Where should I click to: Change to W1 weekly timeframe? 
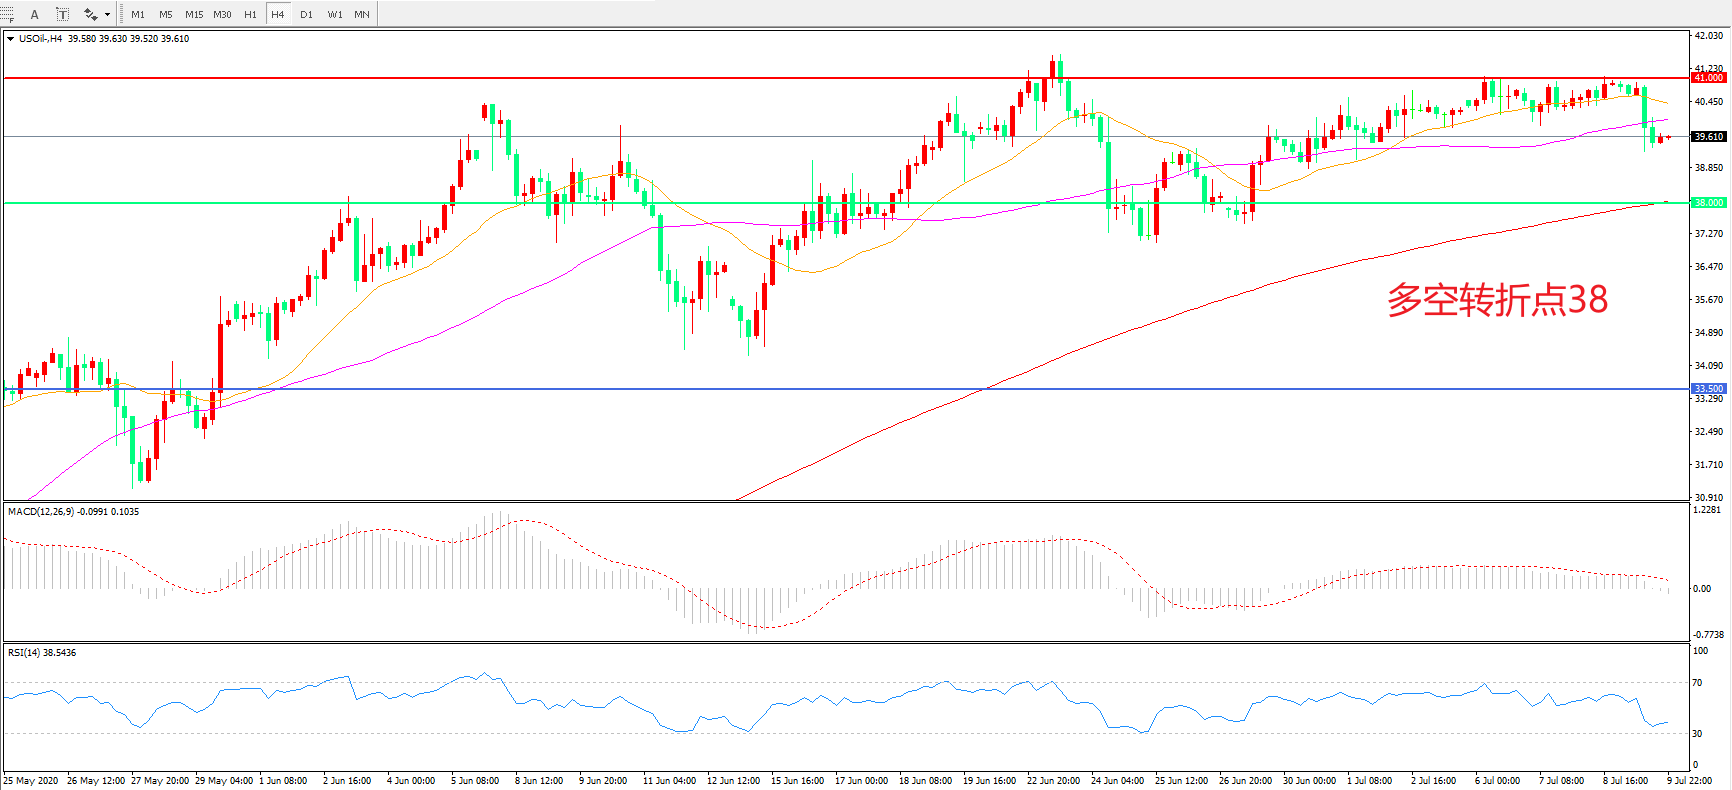(x=334, y=14)
